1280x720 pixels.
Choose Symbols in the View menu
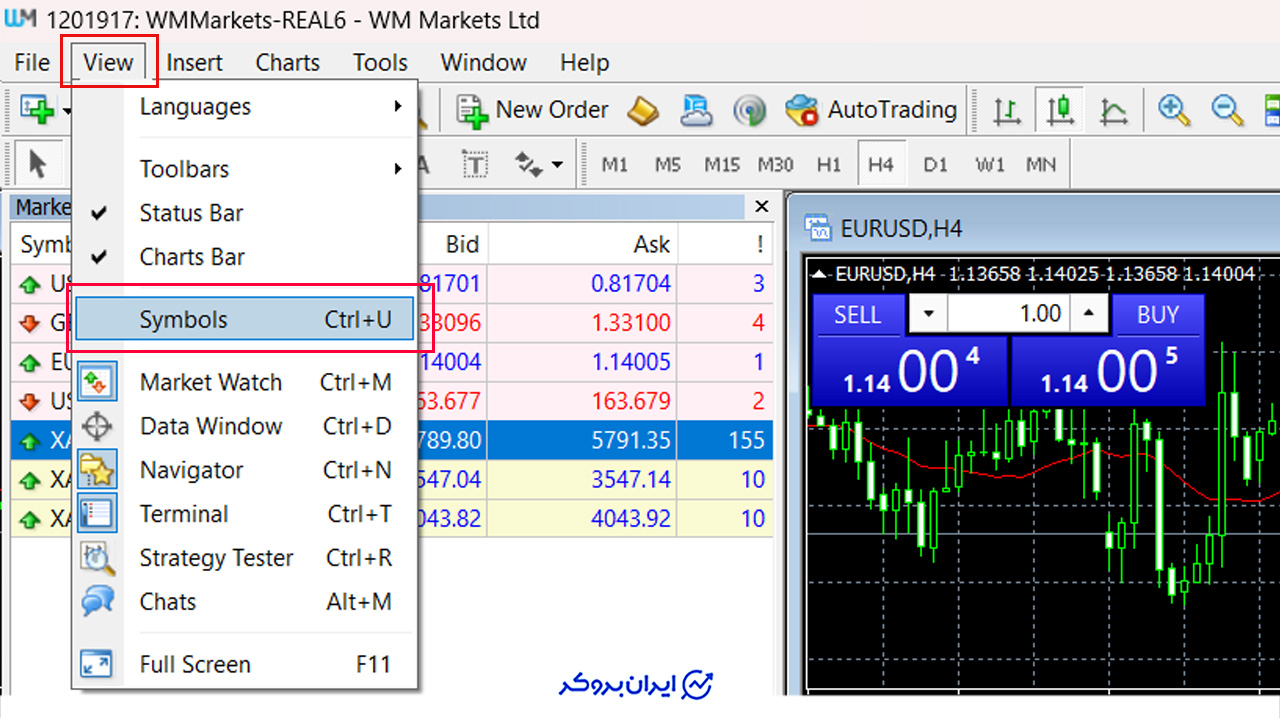(x=244, y=320)
